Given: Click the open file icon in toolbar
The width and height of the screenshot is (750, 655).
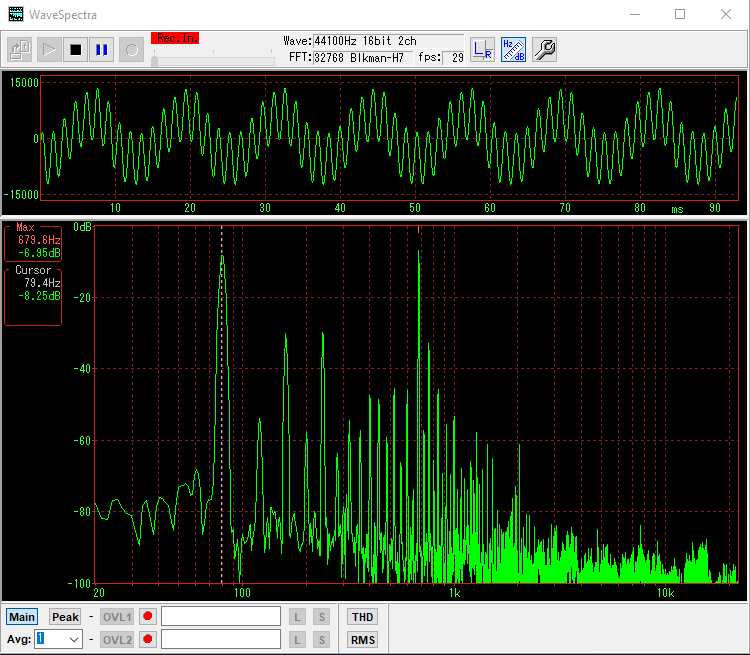Looking at the screenshot, I should tap(20, 49).
